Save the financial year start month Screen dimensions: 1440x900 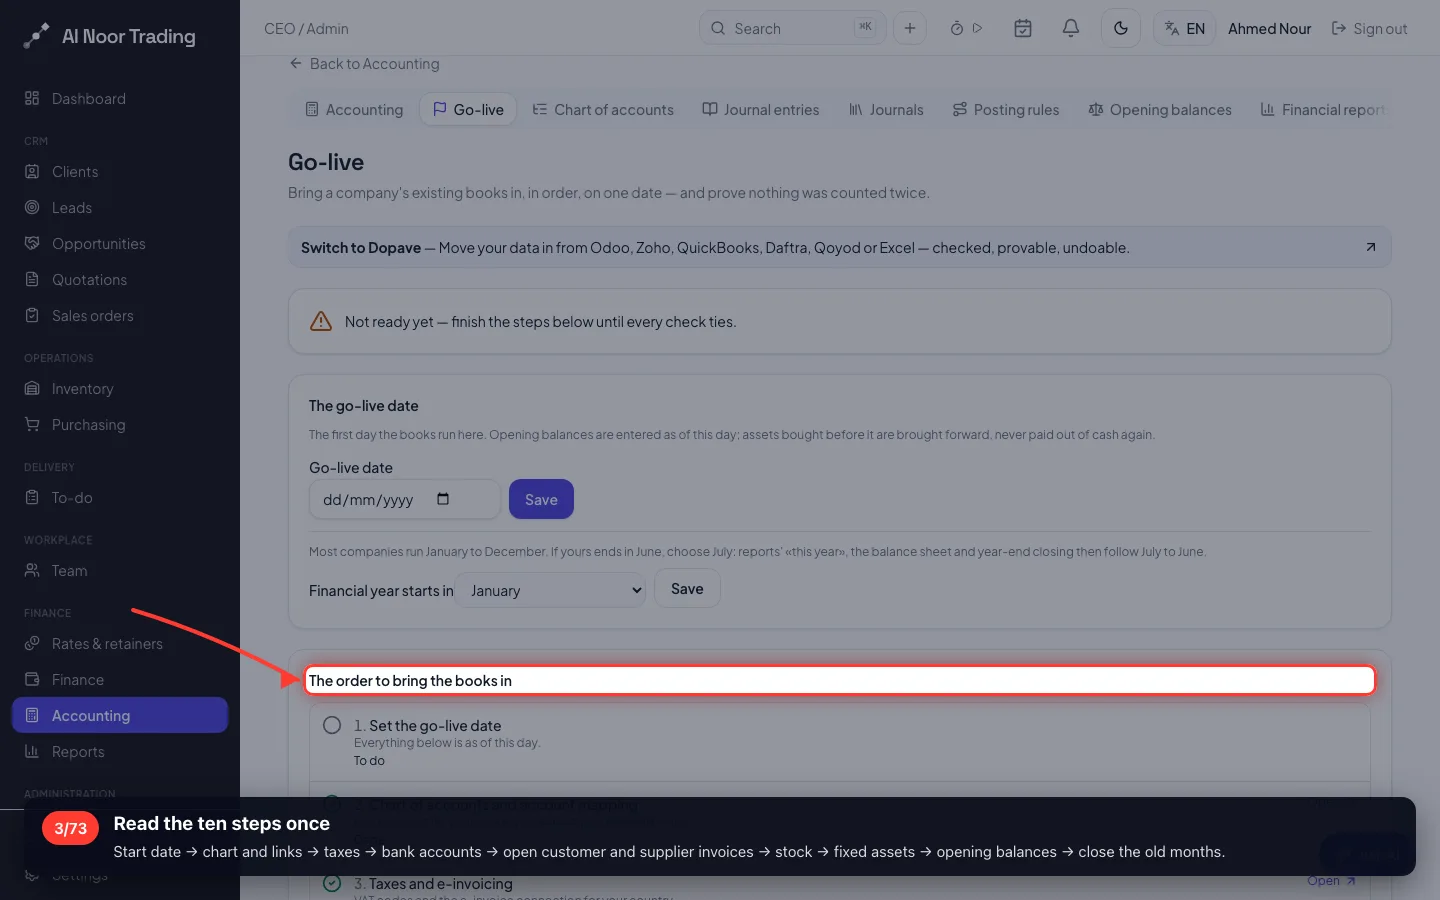(x=687, y=588)
